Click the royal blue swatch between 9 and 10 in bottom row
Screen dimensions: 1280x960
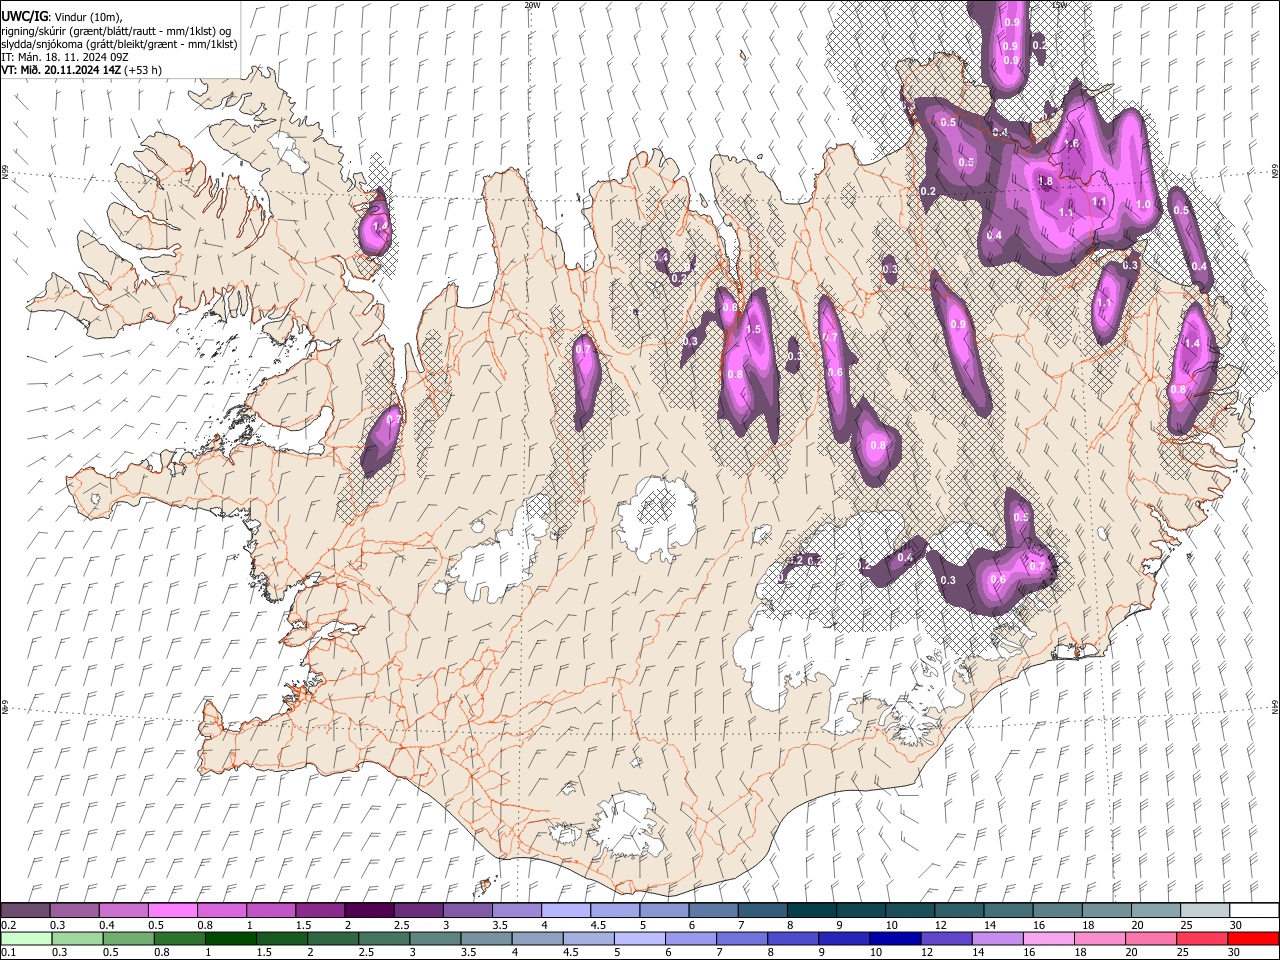click(x=844, y=938)
